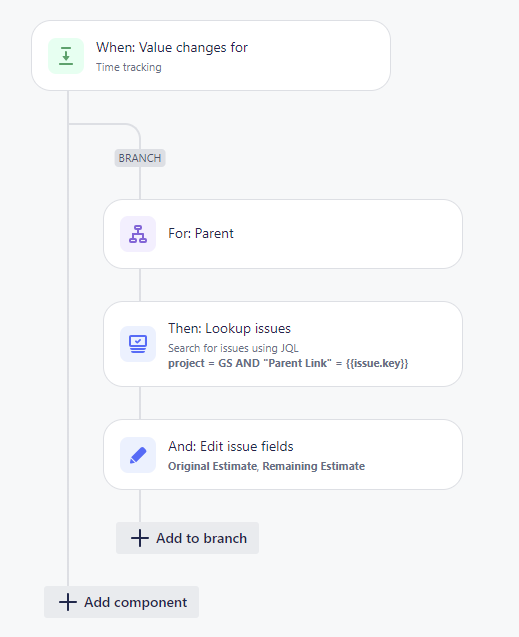
Task: Click the project = GS JQL query text
Action: coord(288,363)
